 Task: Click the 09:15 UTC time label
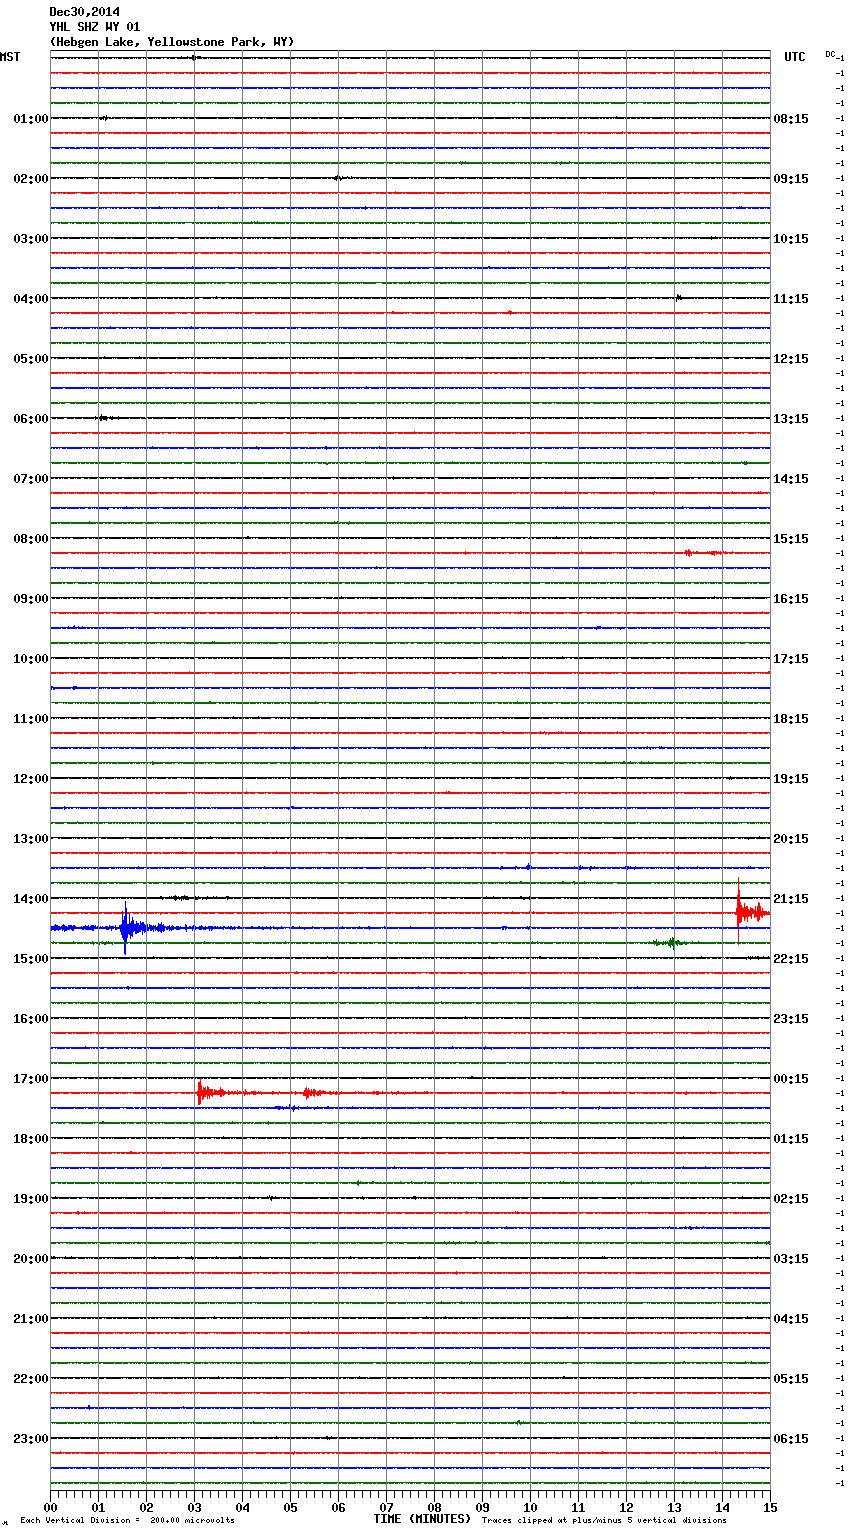[791, 179]
